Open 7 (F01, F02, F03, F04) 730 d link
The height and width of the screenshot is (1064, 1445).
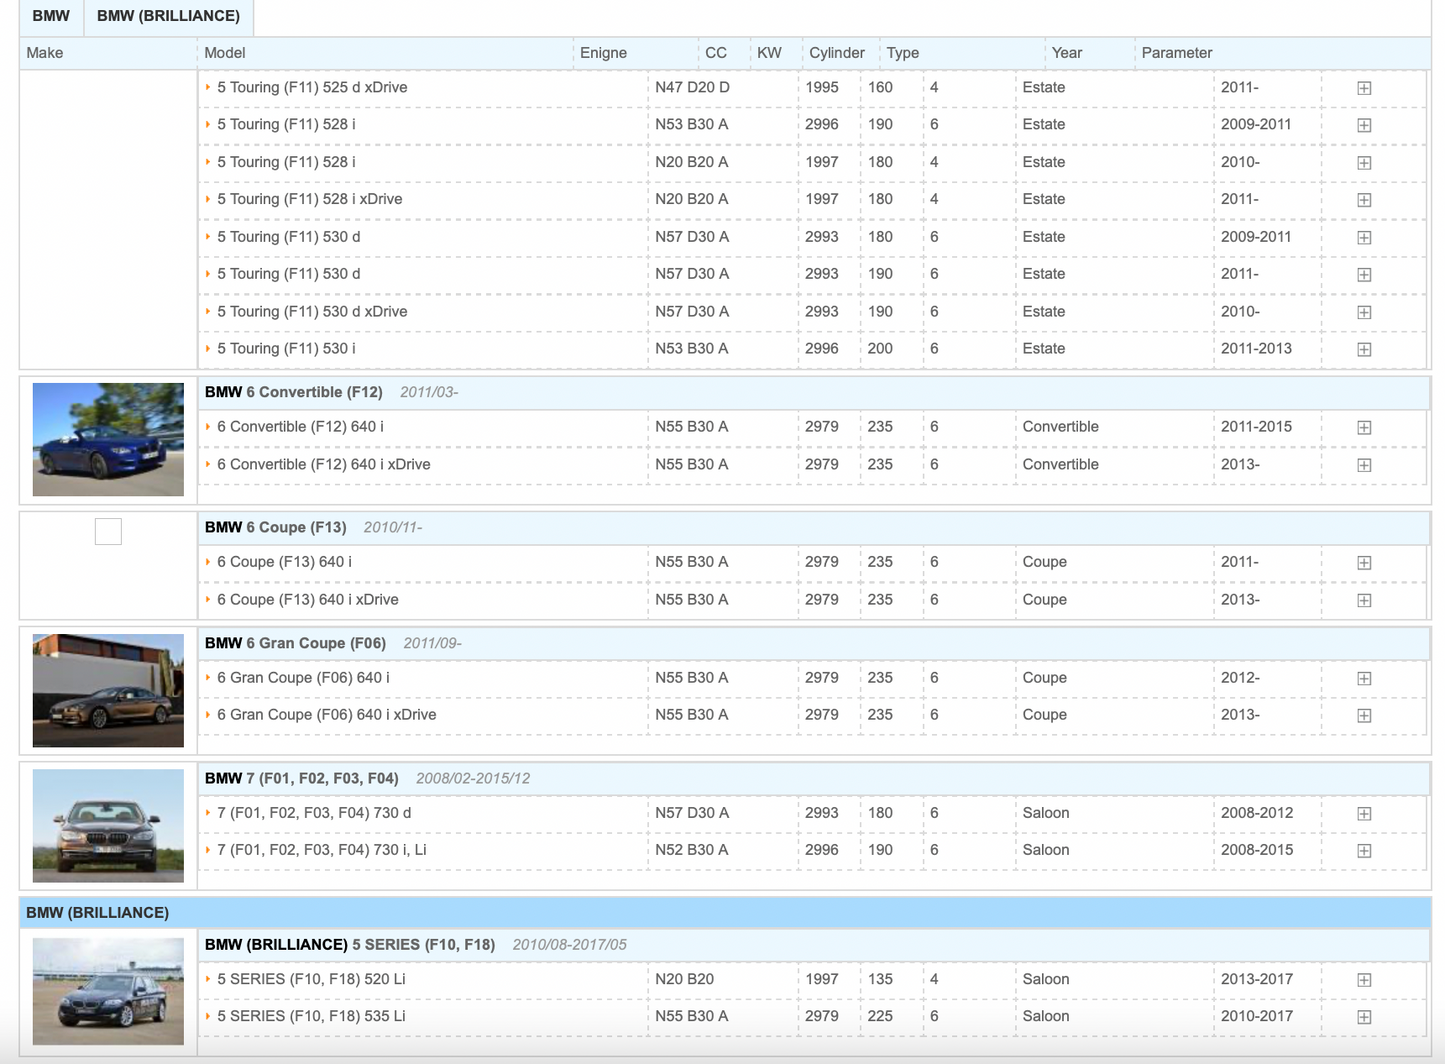click(314, 812)
